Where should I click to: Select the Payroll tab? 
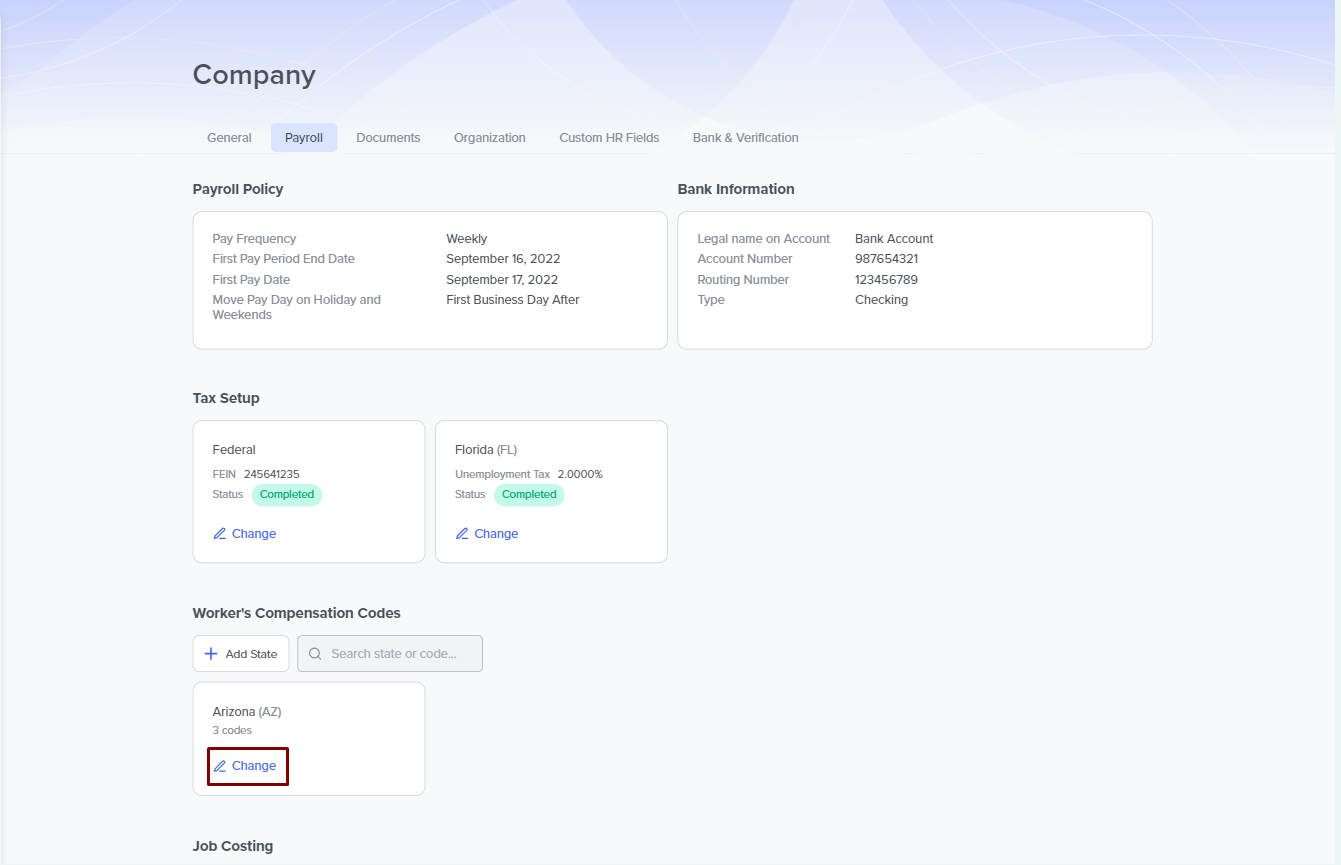pyautogui.click(x=304, y=138)
